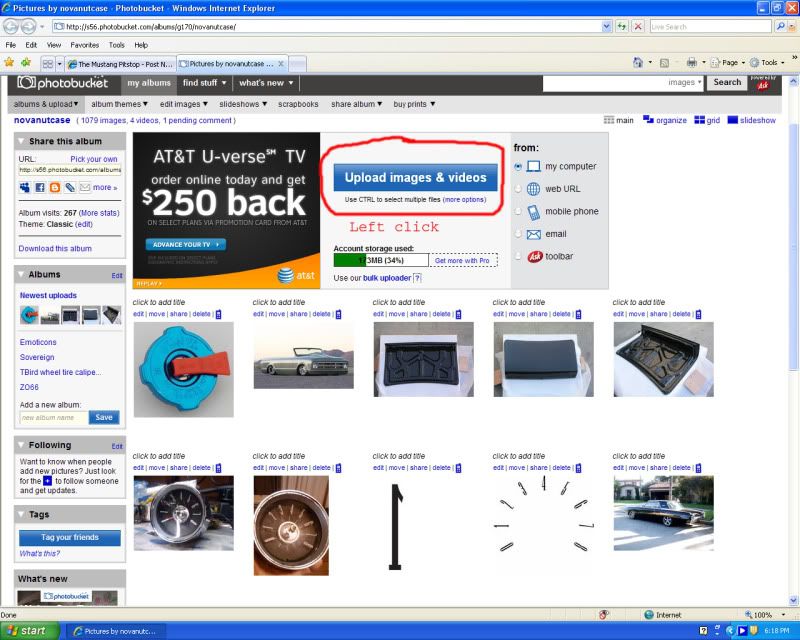Image resolution: width=800 pixels, height=640 pixels.
Task: Click 'Upload images & videos' button
Action: [x=415, y=178]
